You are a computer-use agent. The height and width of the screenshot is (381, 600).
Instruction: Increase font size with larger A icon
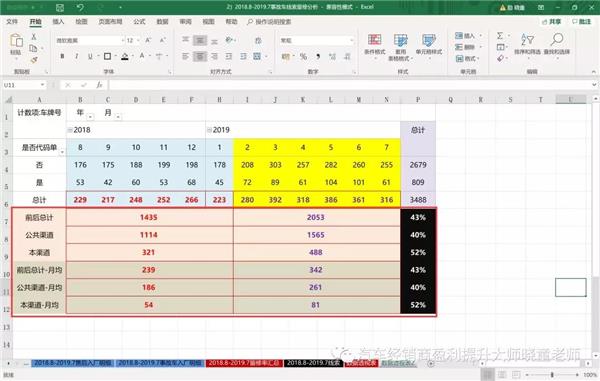148,40
